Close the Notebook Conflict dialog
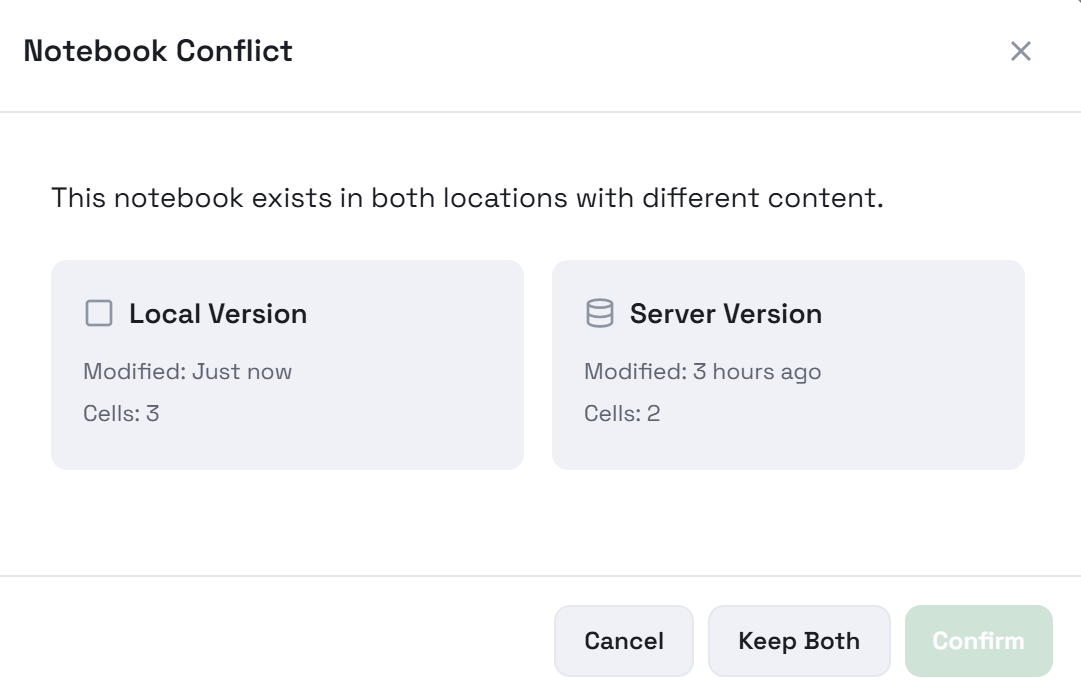This screenshot has width=1081, height=692. tap(1021, 51)
